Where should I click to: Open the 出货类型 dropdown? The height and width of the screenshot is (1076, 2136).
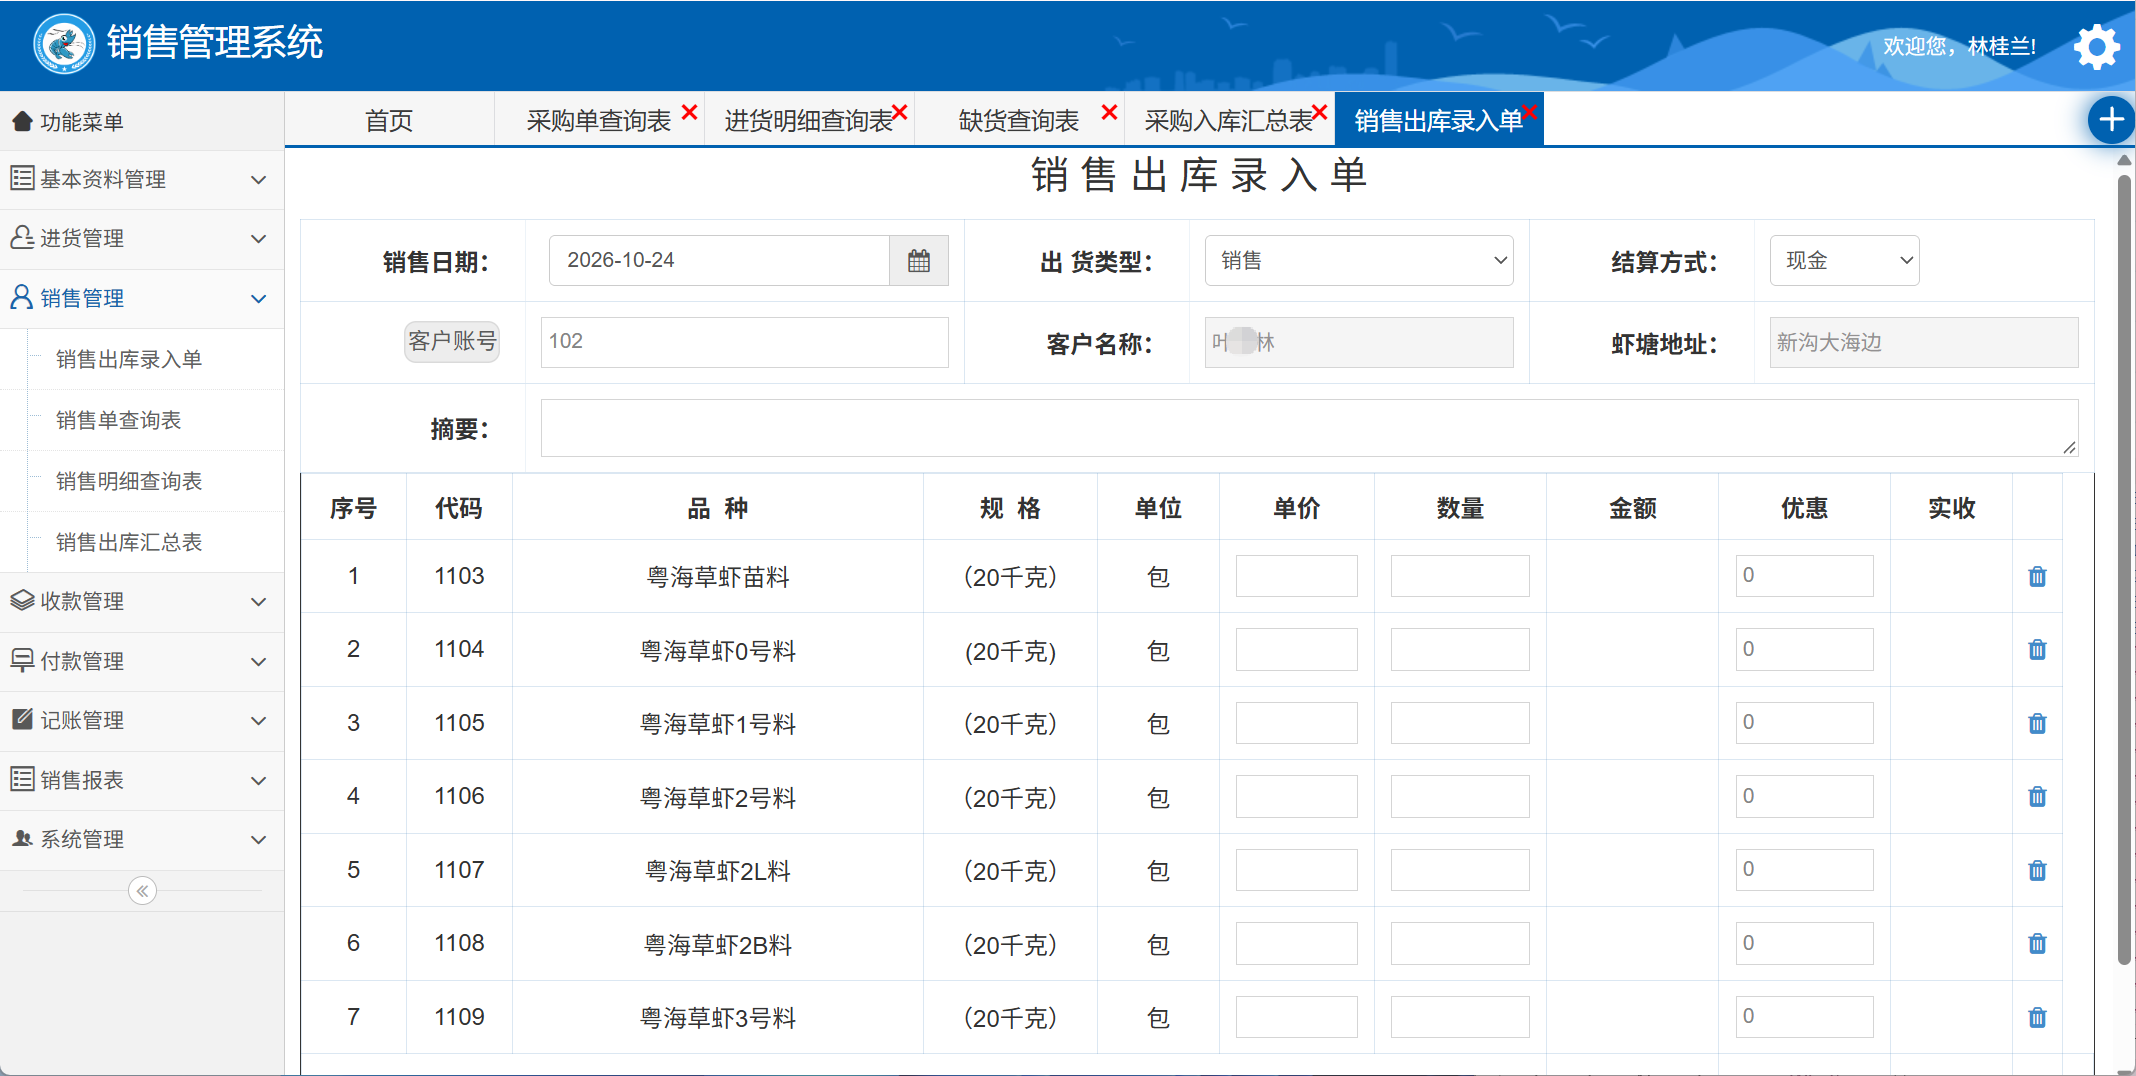click(x=1359, y=261)
